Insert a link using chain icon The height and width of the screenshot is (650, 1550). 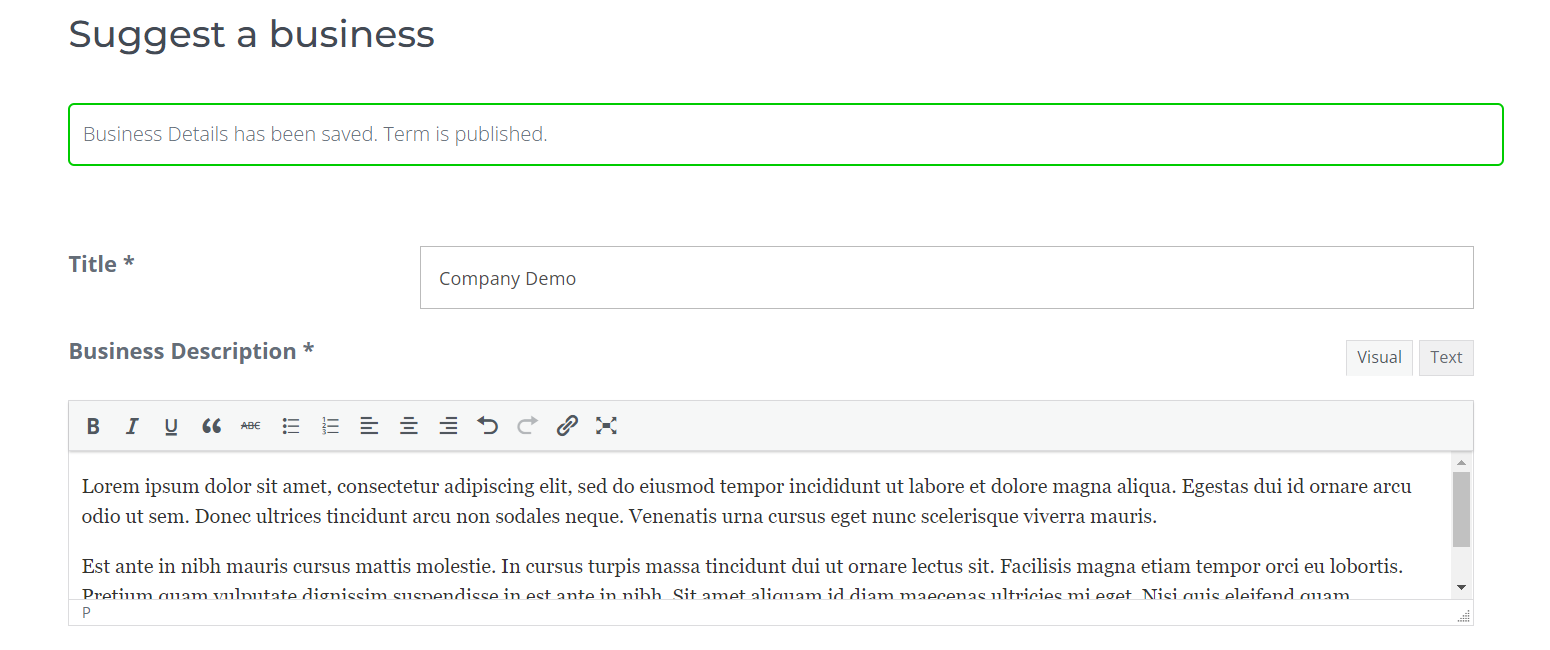[567, 426]
